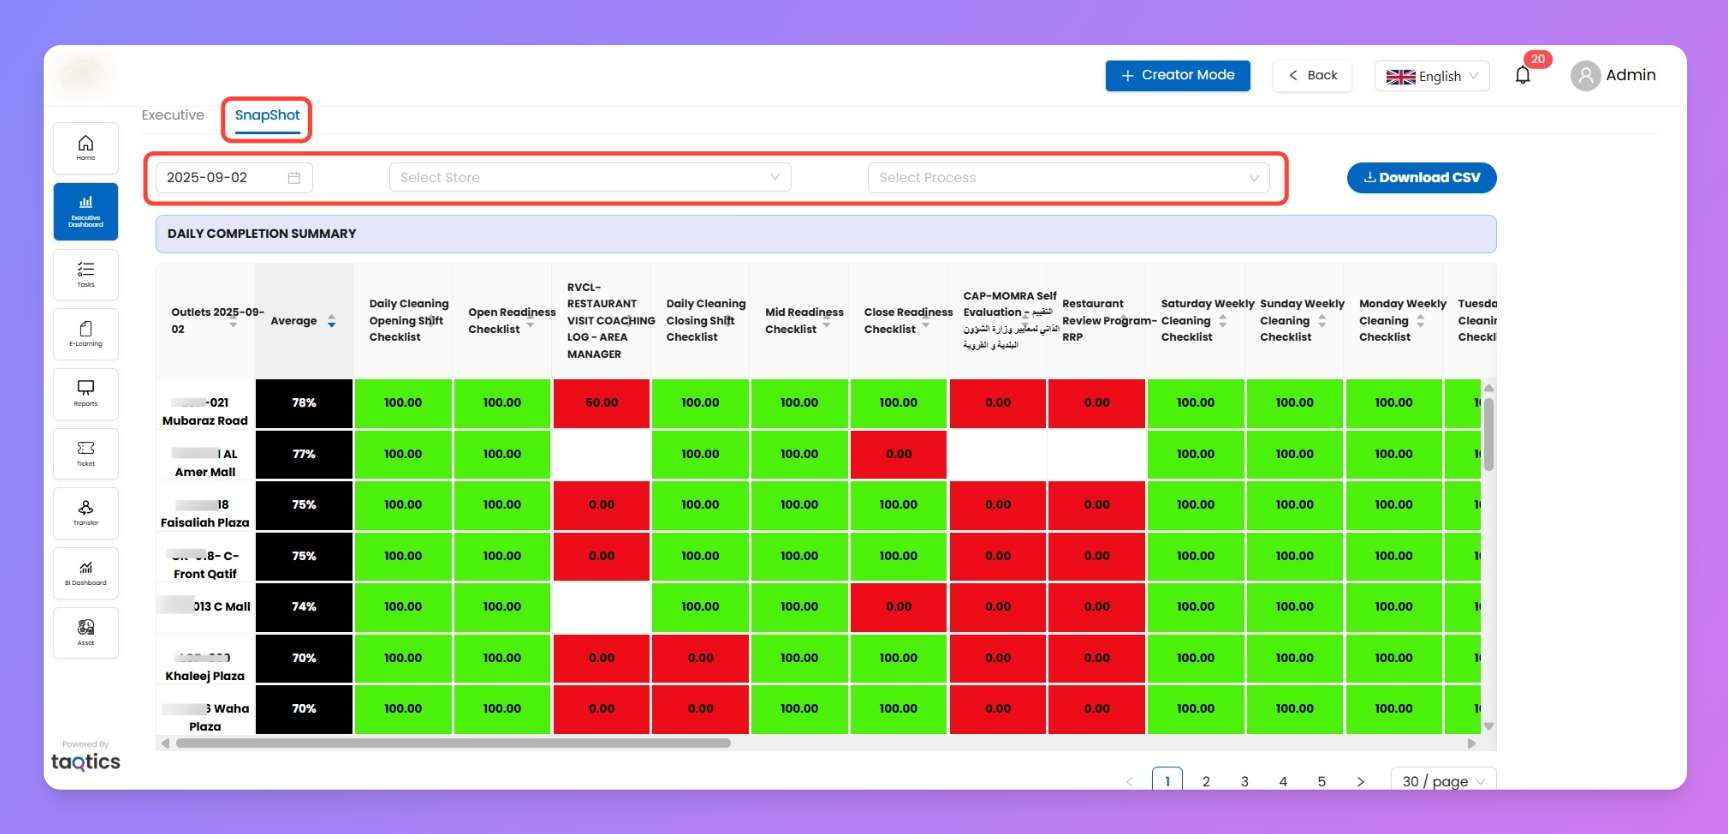Sort by Saturday Weekly Cleaning Checklist column
1728x834 pixels.
[1223, 321]
